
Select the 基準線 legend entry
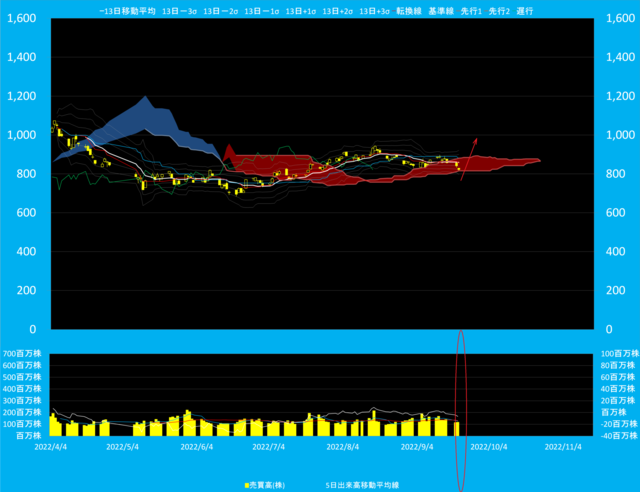441,11
